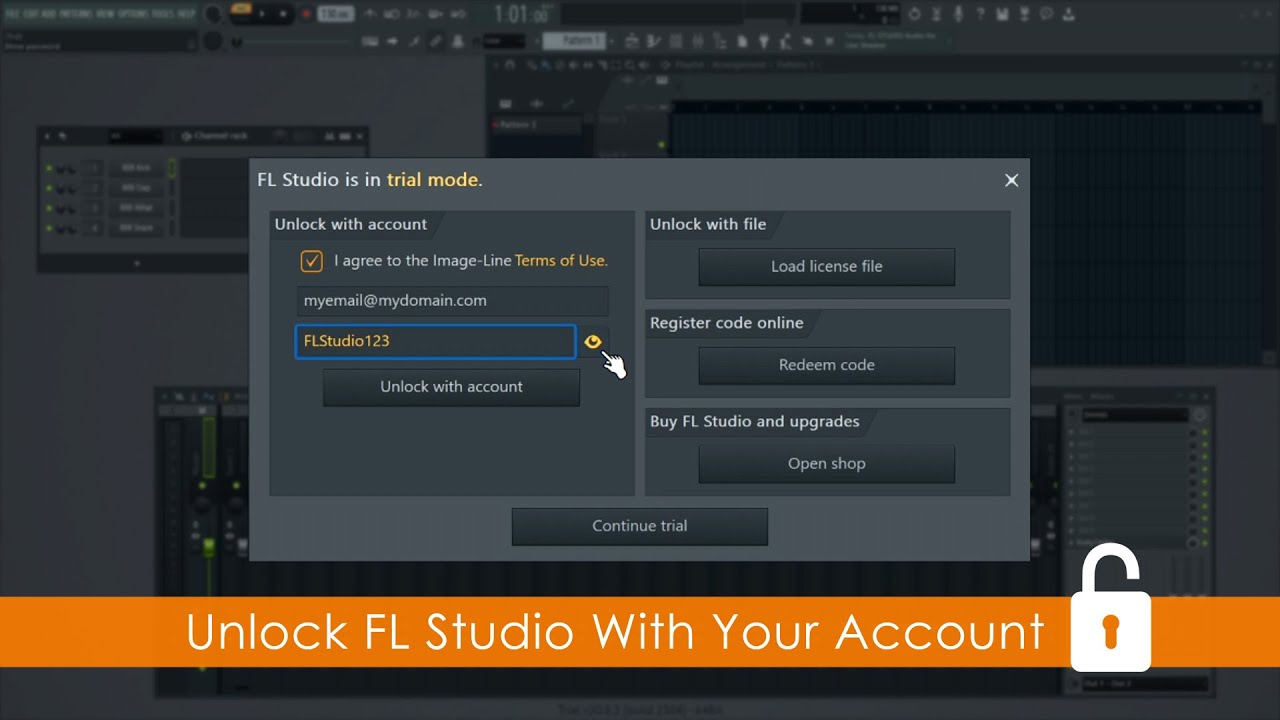Click the 'Buy FL Studio and upgrades' header
Viewport: 1280px width, 720px height.
pos(755,421)
